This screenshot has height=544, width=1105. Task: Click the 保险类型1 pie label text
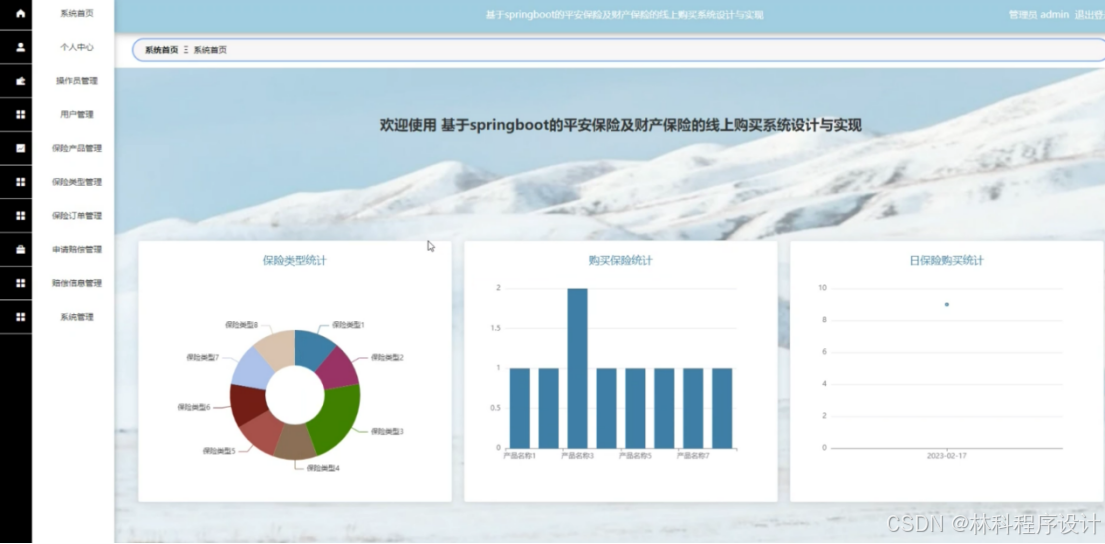pos(348,325)
